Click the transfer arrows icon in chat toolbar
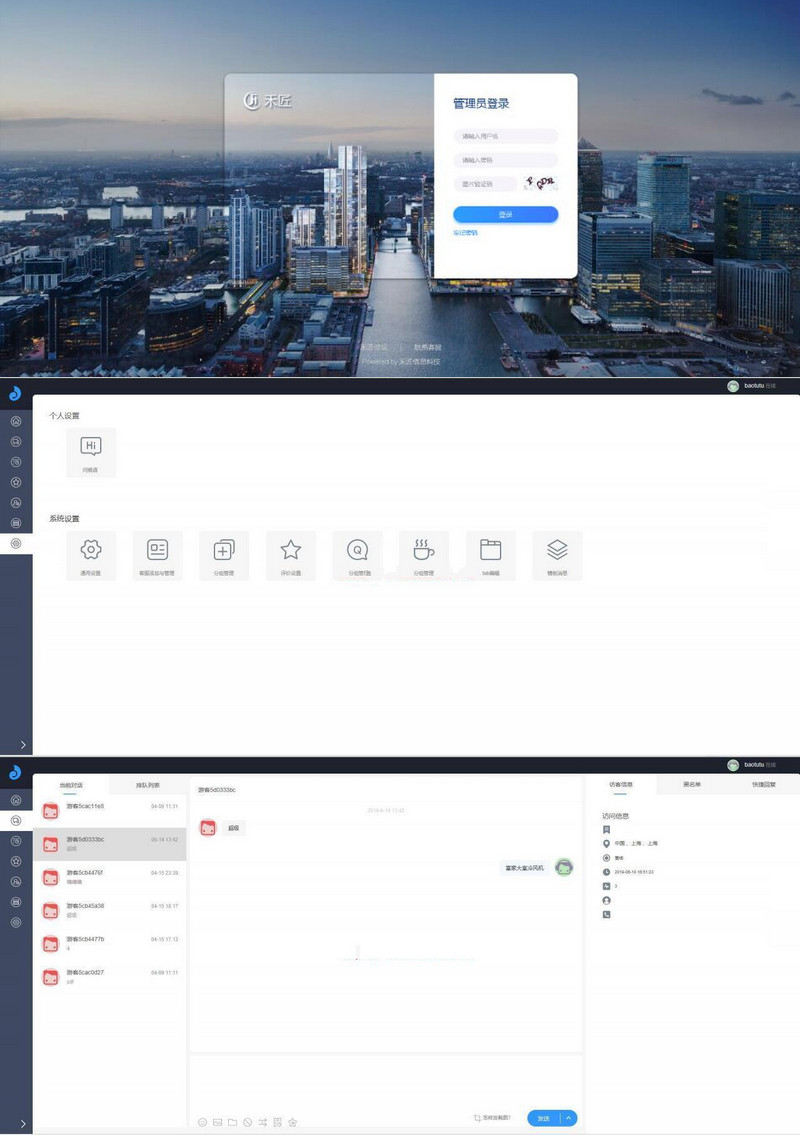The width and height of the screenshot is (800, 1135). pyautogui.click(x=262, y=1122)
